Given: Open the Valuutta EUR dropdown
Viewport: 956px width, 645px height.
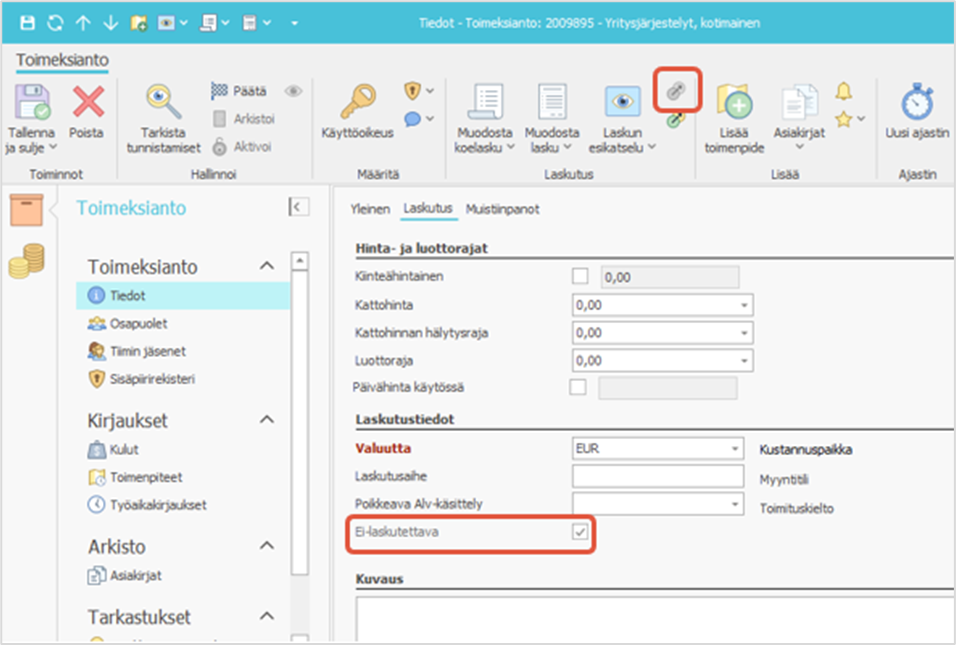Looking at the screenshot, I should click(736, 449).
